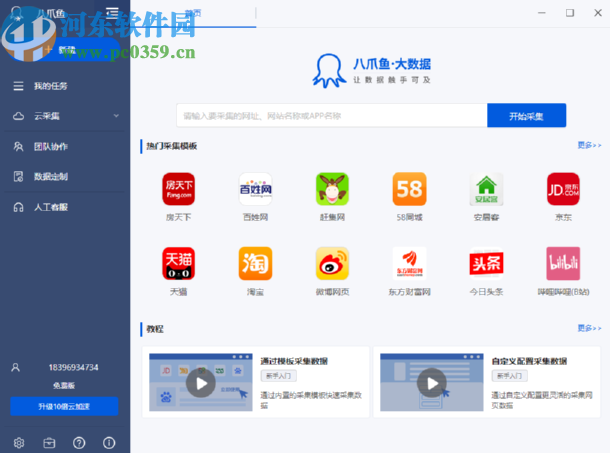The width and height of the screenshot is (610, 453).
Task: Open the 安居客 template icon
Action: point(486,189)
